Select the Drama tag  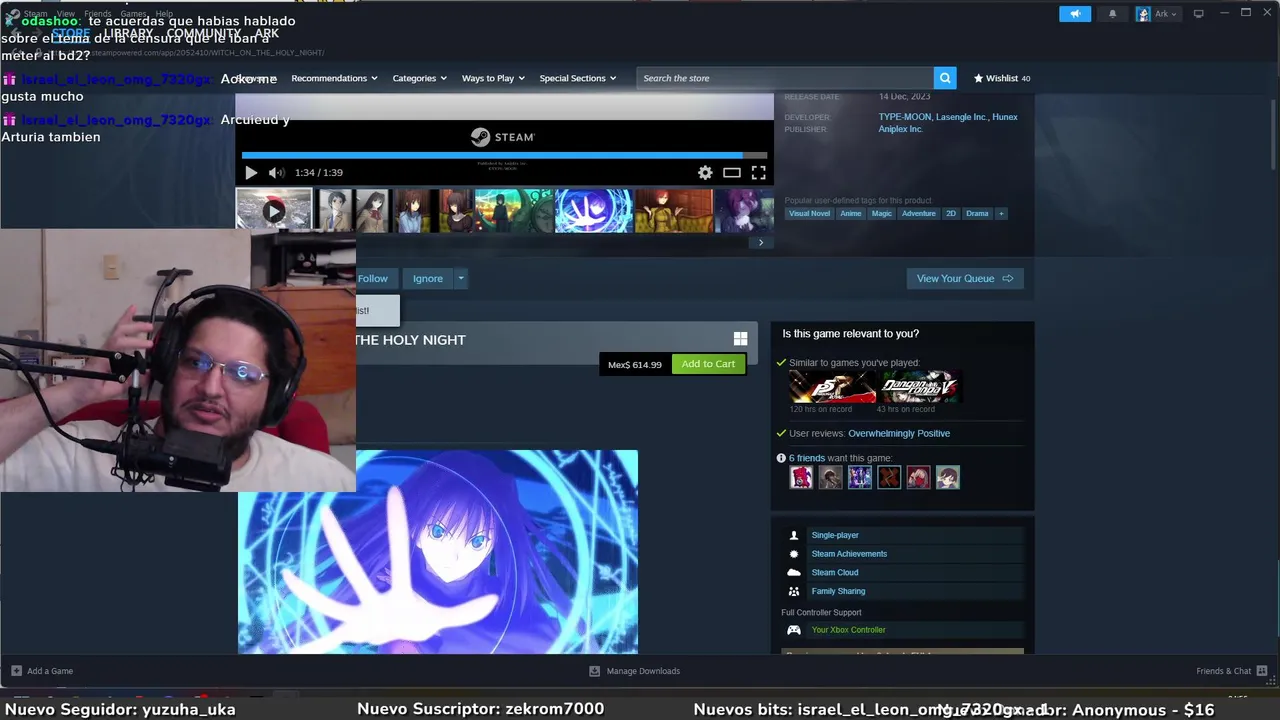[x=977, y=213]
